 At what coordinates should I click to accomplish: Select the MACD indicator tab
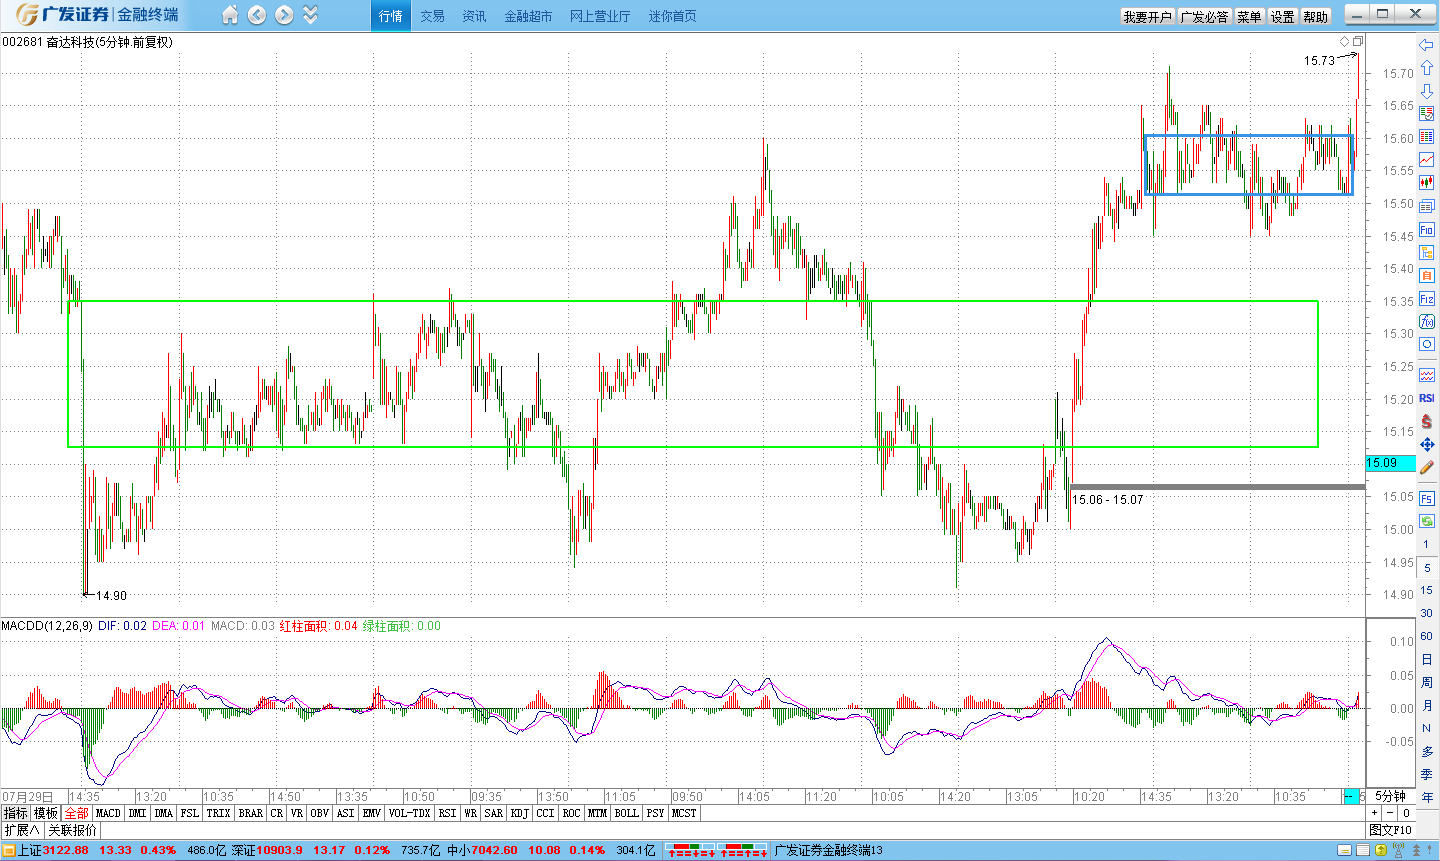[108, 813]
